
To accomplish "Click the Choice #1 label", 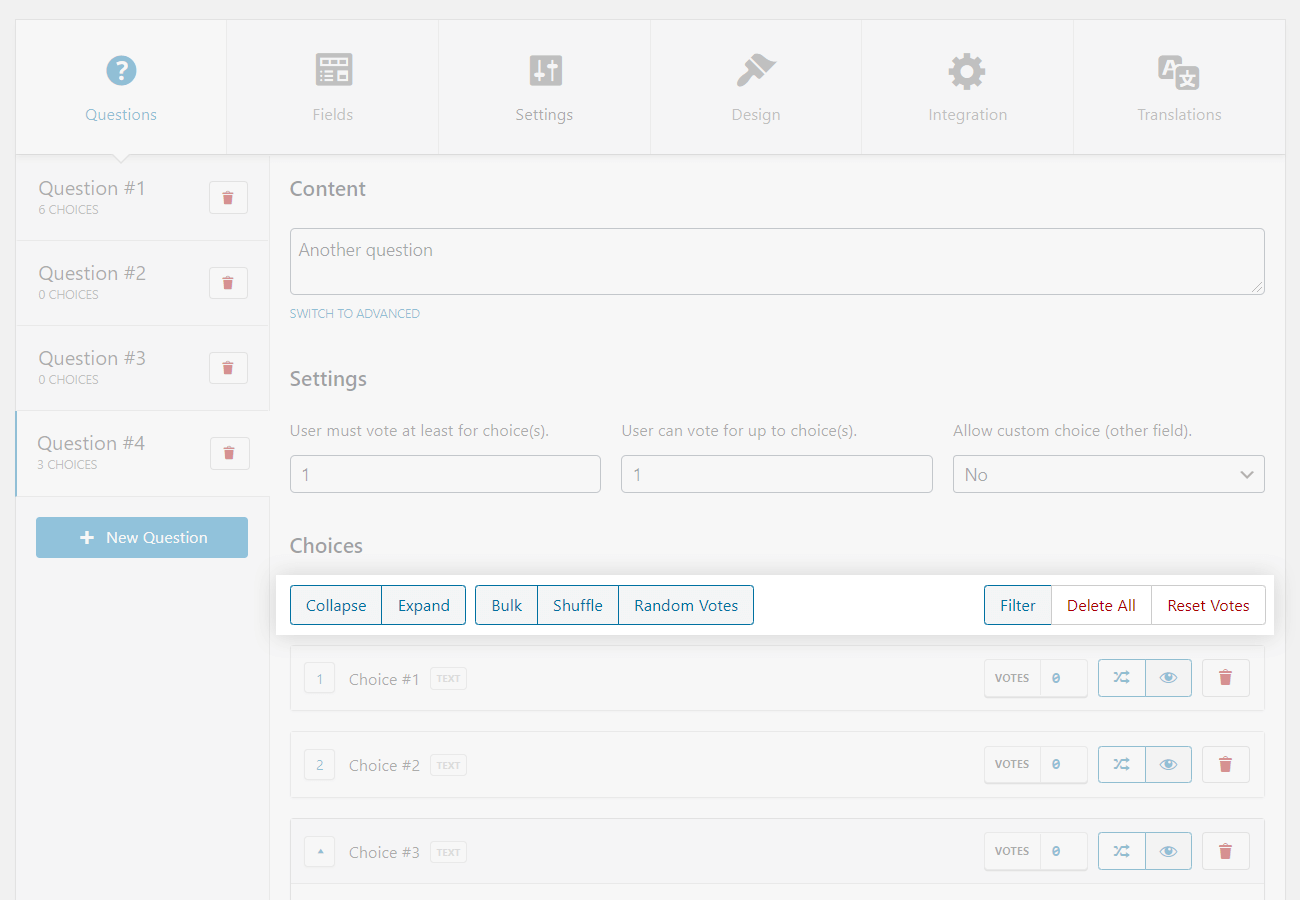I will point(384,679).
